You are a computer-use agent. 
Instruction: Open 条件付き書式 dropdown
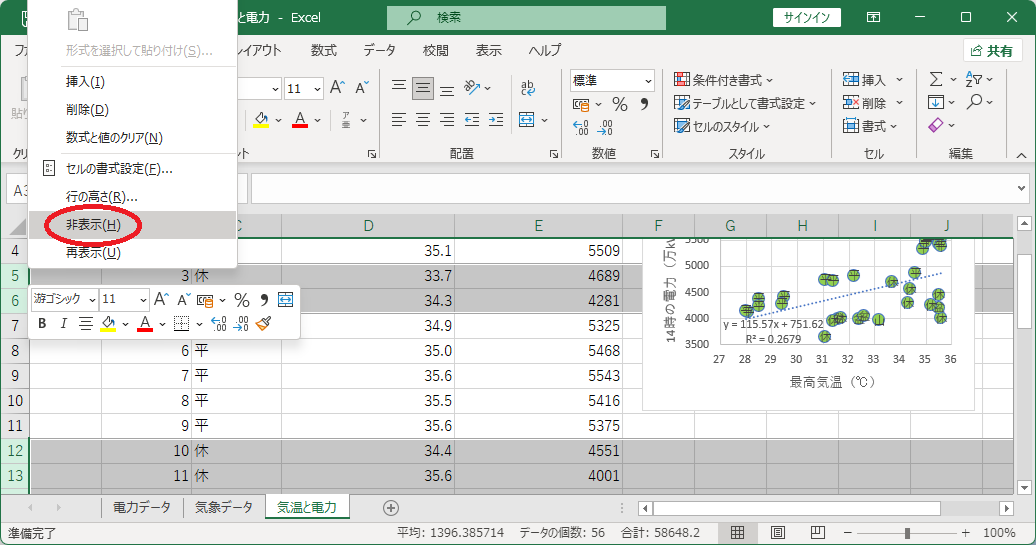[723, 80]
